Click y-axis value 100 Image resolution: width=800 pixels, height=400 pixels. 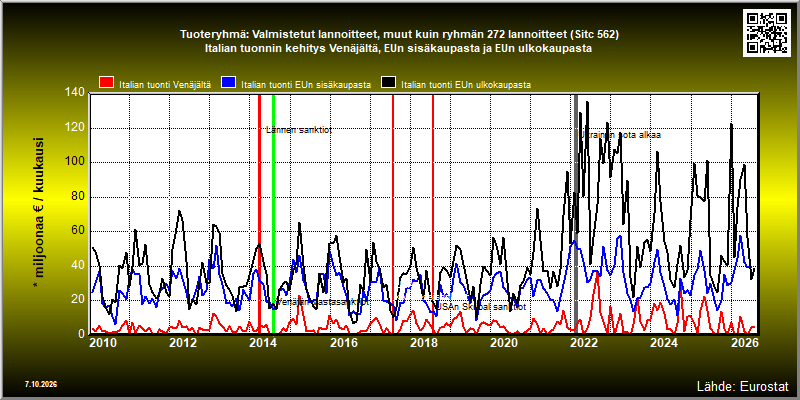76,162
